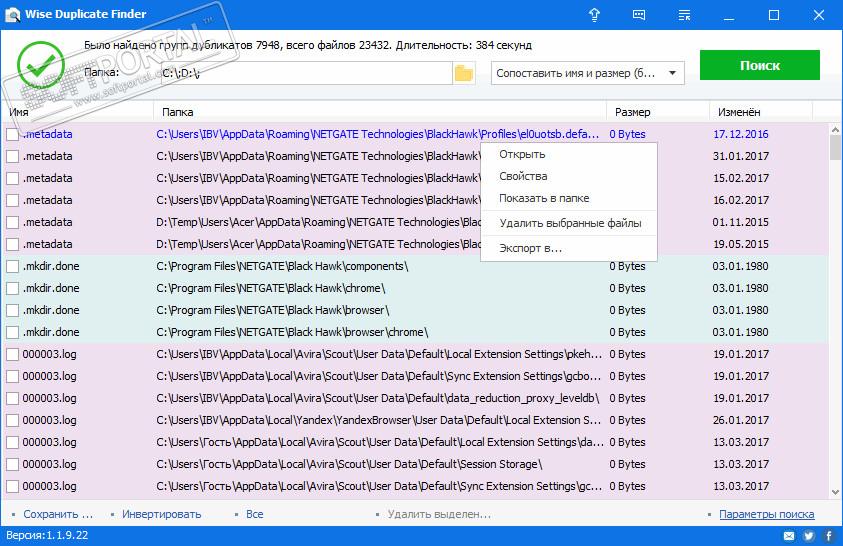
Task: Click the vertical scrollbar thumb
Action: click(835, 148)
